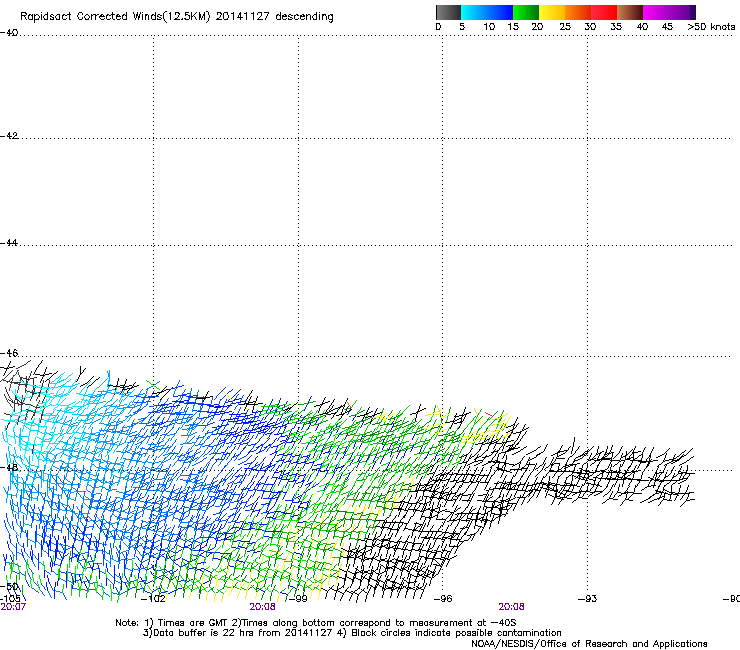Select the brown 35-40 knots color bar segment
This screenshot has width=740, height=650.
(x=630, y=12)
